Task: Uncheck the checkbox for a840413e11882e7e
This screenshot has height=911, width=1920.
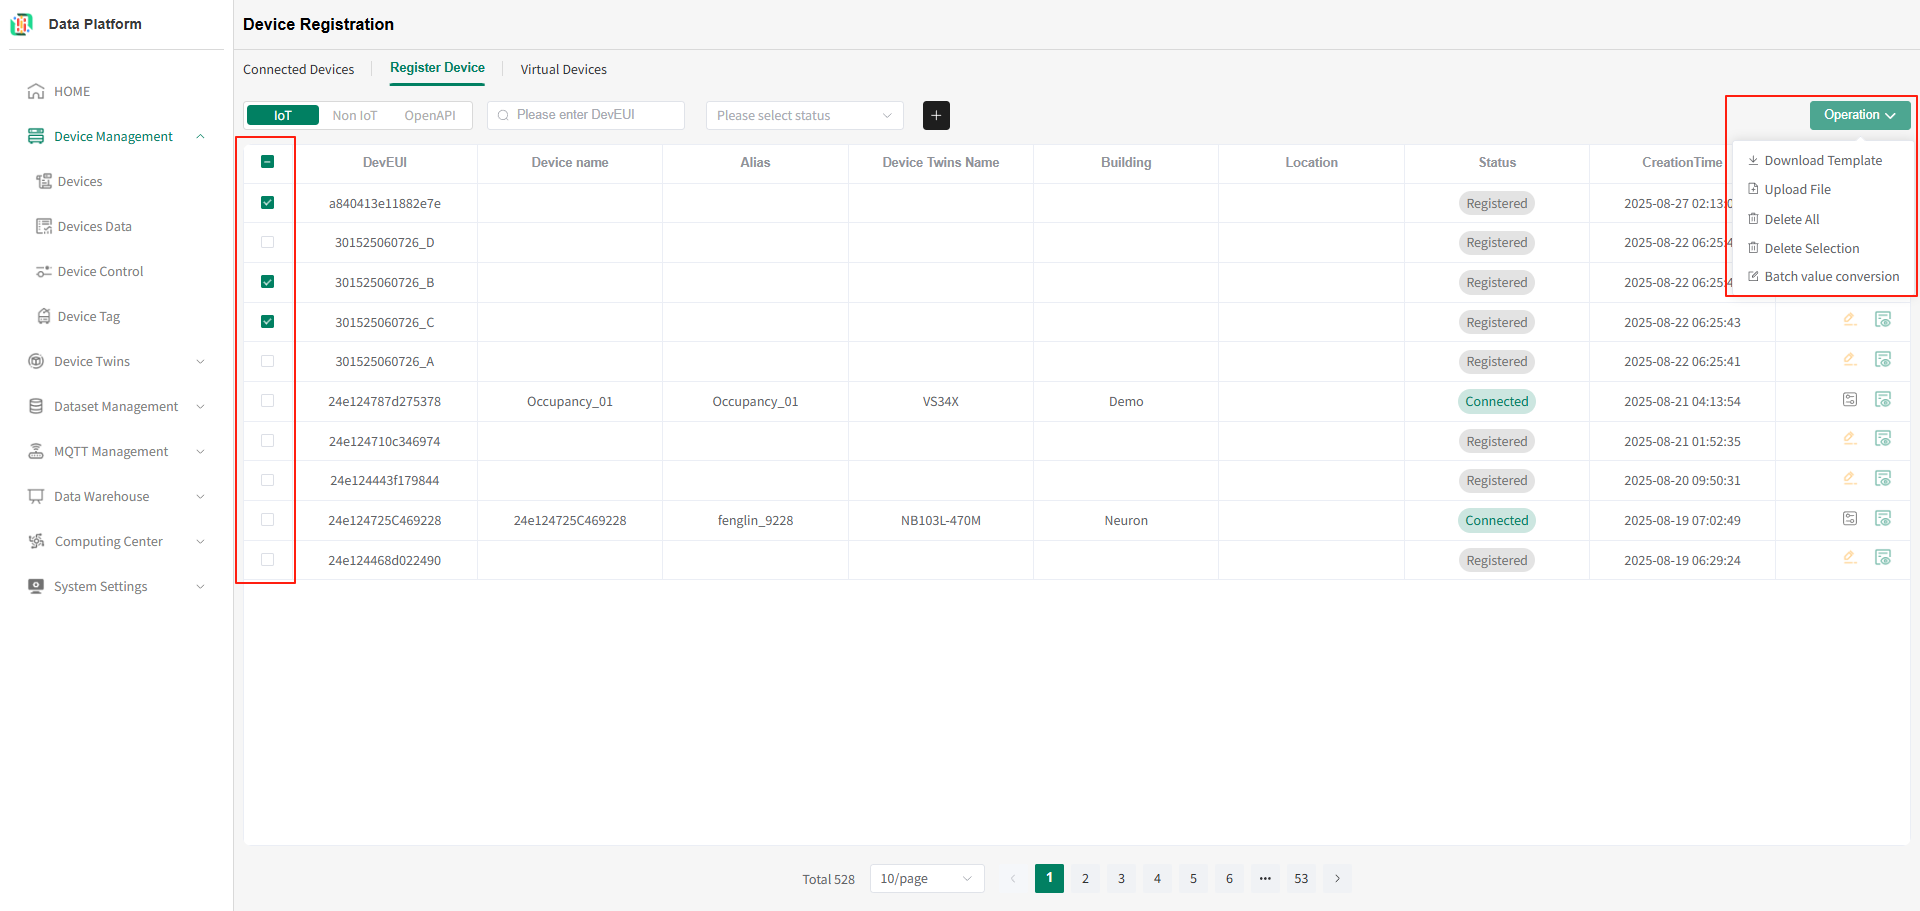Action: (x=267, y=202)
